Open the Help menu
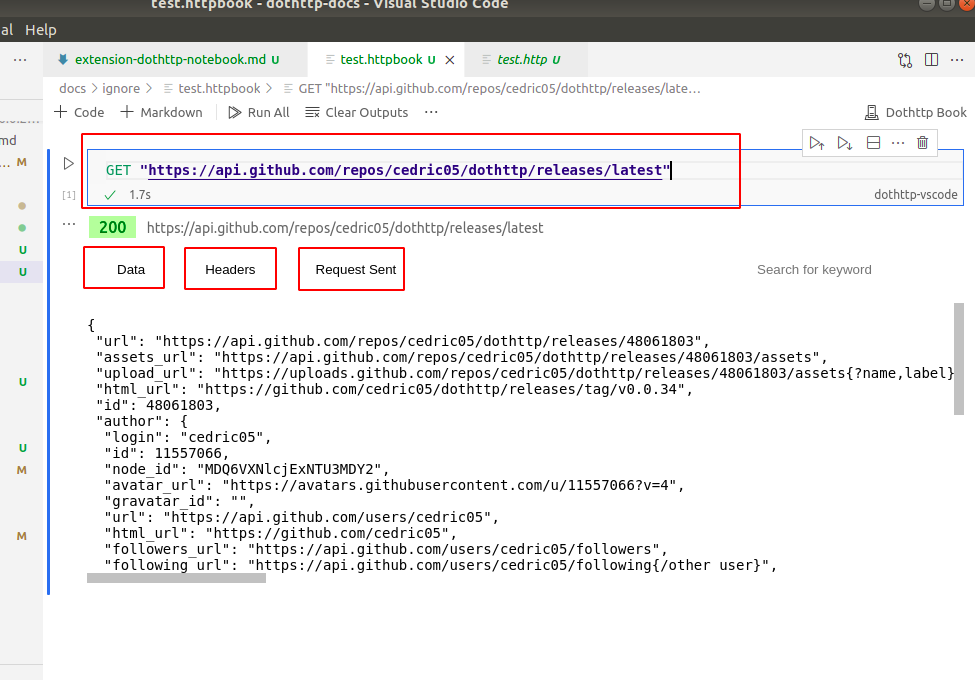Image resolution: width=975 pixels, height=680 pixels. 40,30
